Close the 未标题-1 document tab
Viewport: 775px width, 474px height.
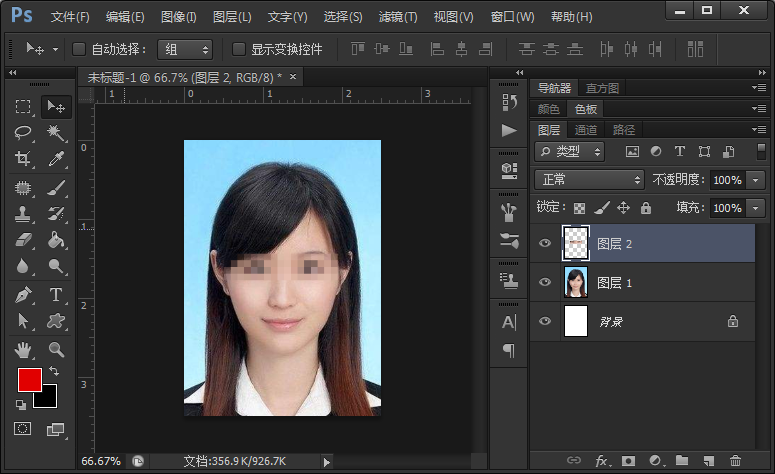[x=293, y=77]
